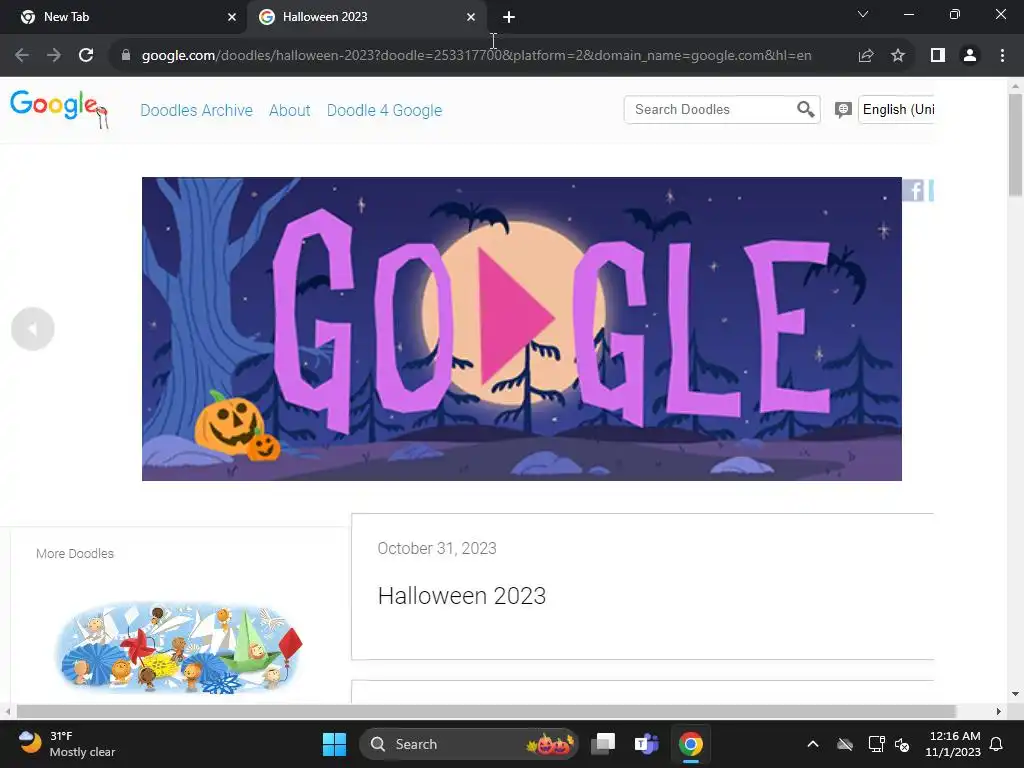1024x768 pixels.
Task: Open the English language dropdown
Action: click(896, 110)
